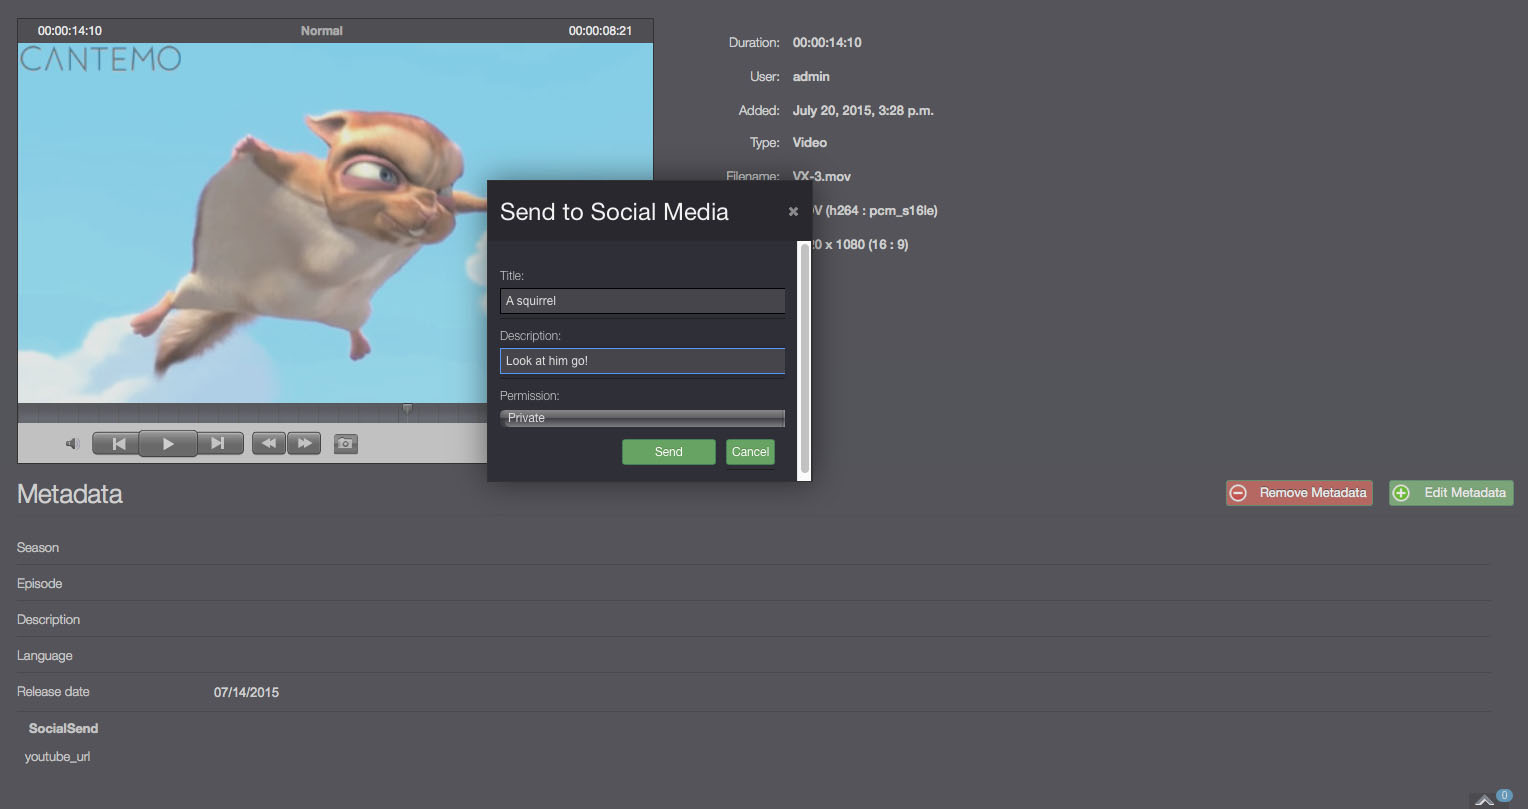
Task: Select the Release date value 07/14/2015
Action: click(246, 692)
